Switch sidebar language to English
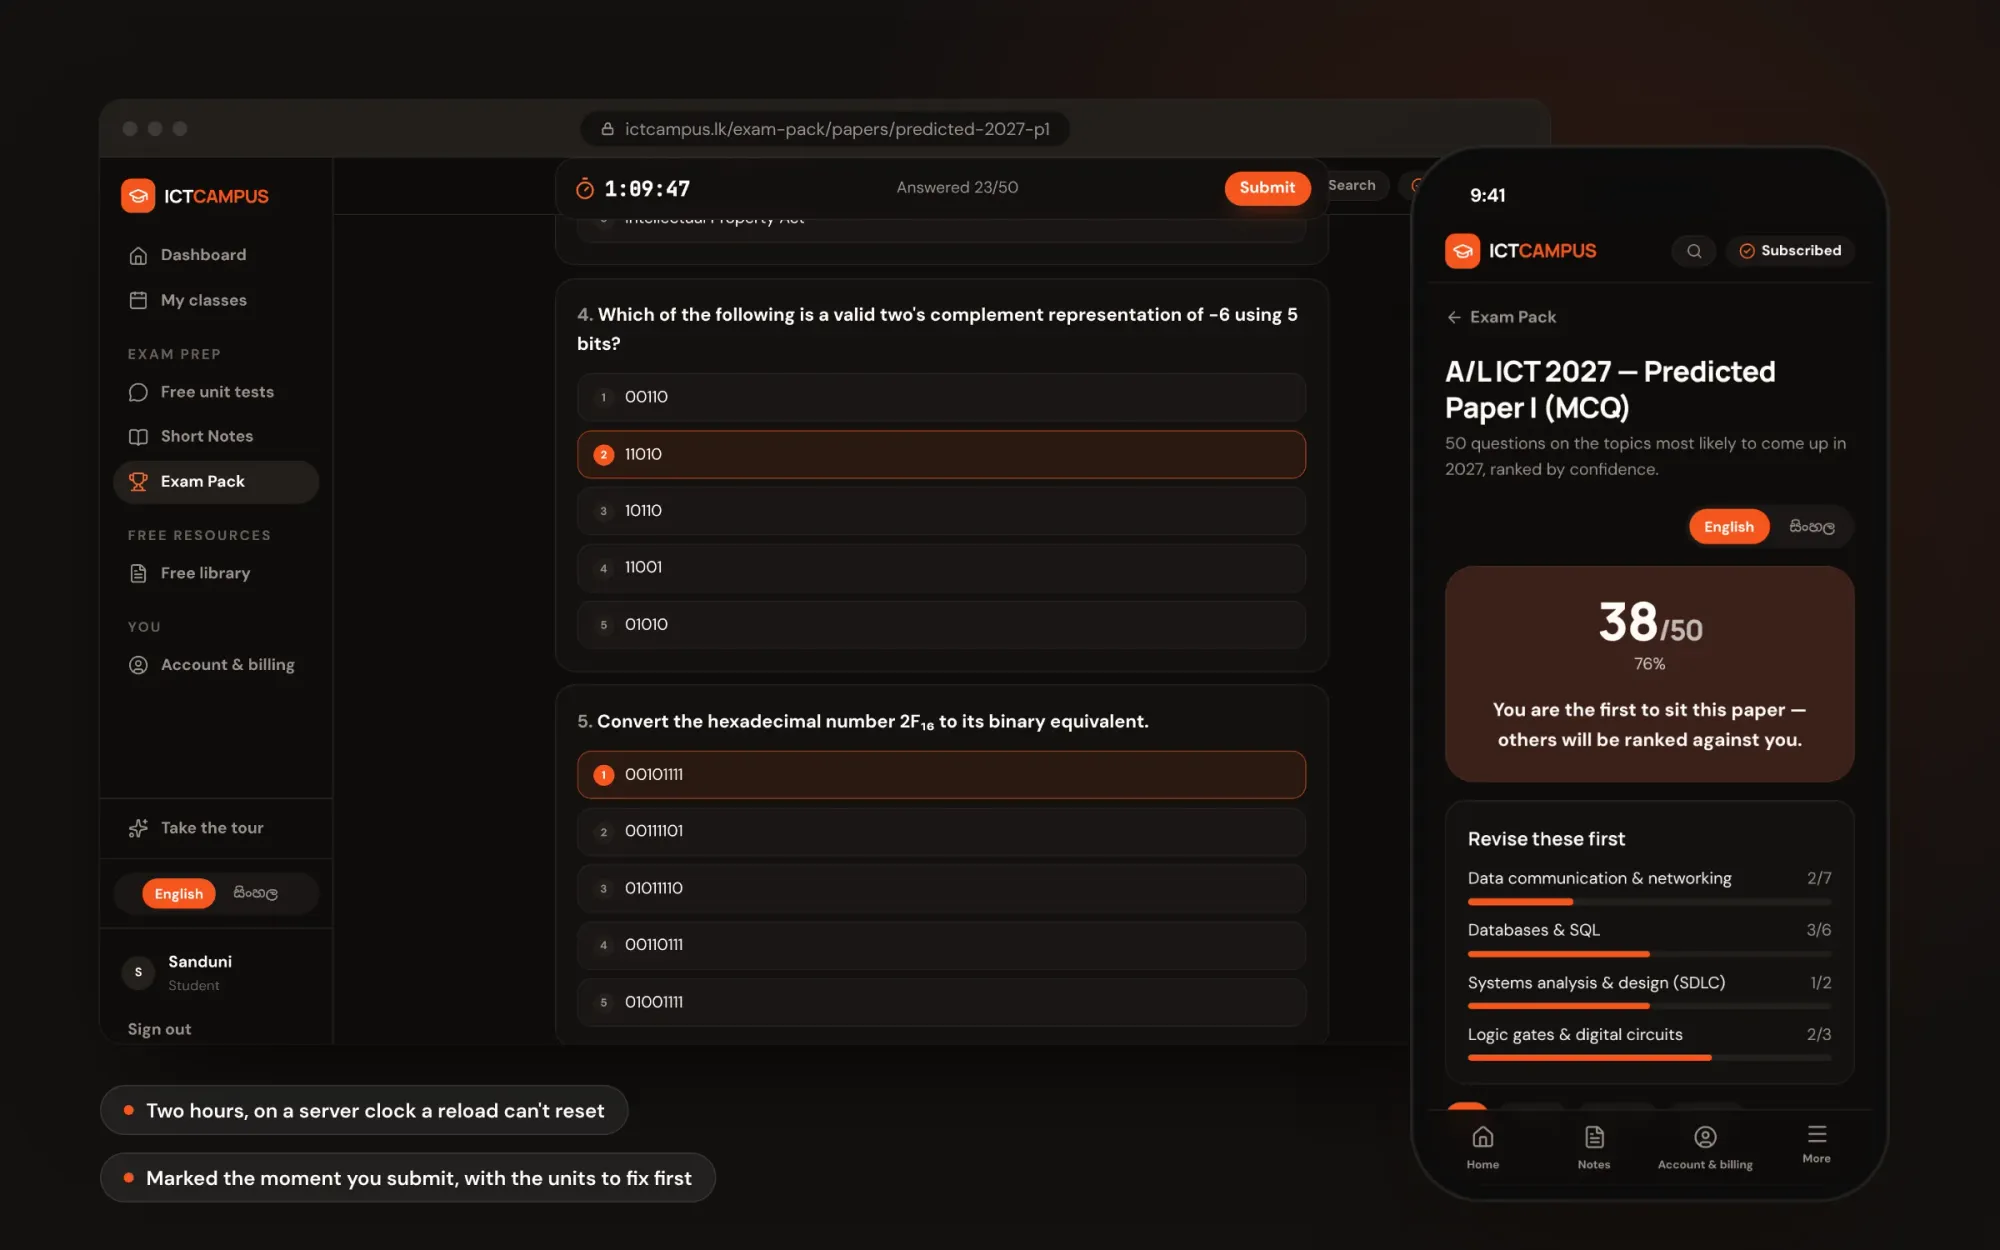The image size is (2000, 1250). 179,893
